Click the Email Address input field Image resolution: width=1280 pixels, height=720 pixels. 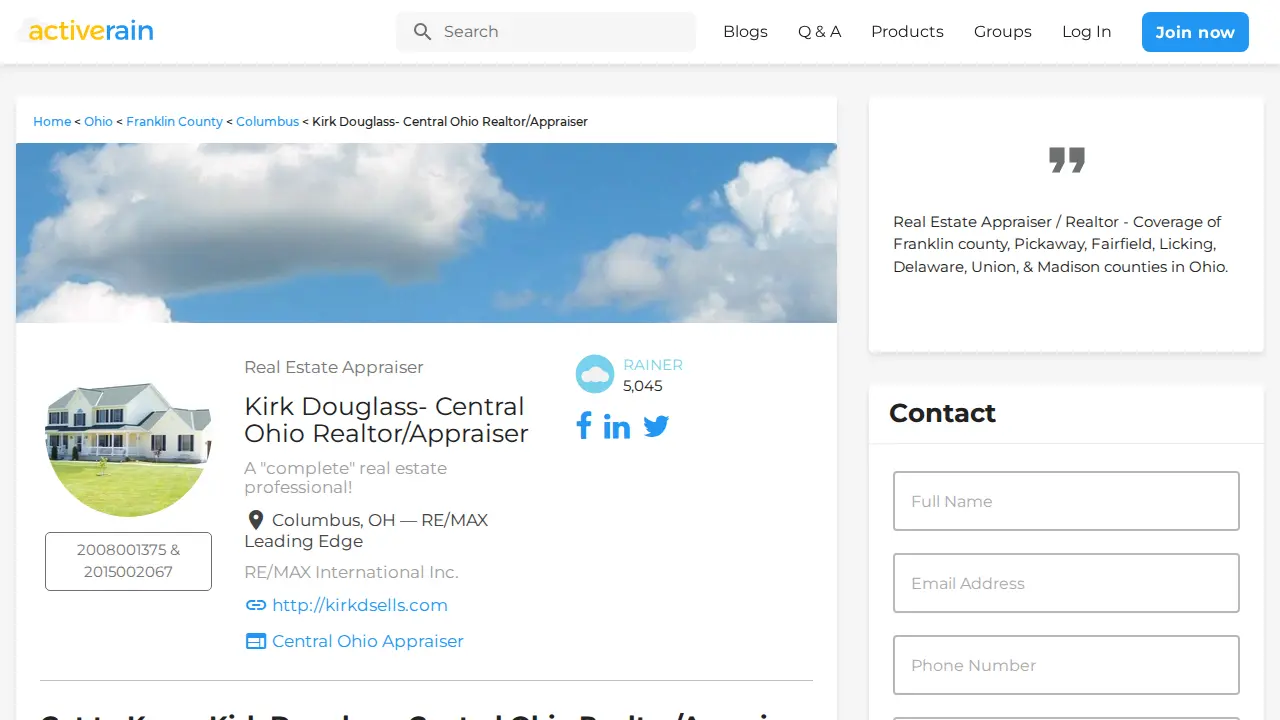coord(1066,583)
